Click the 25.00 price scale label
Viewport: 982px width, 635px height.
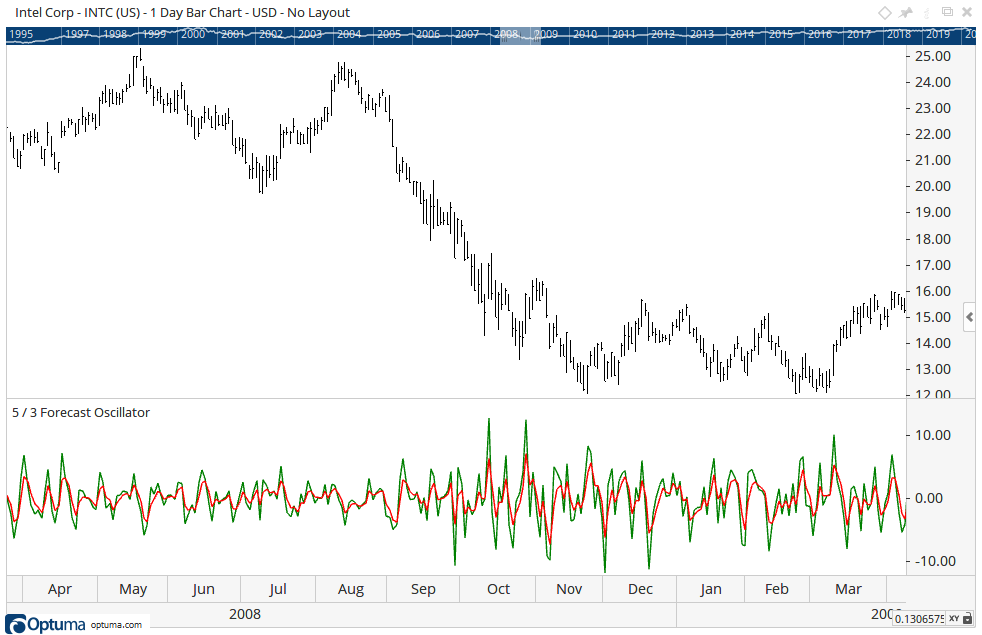pos(933,56)
